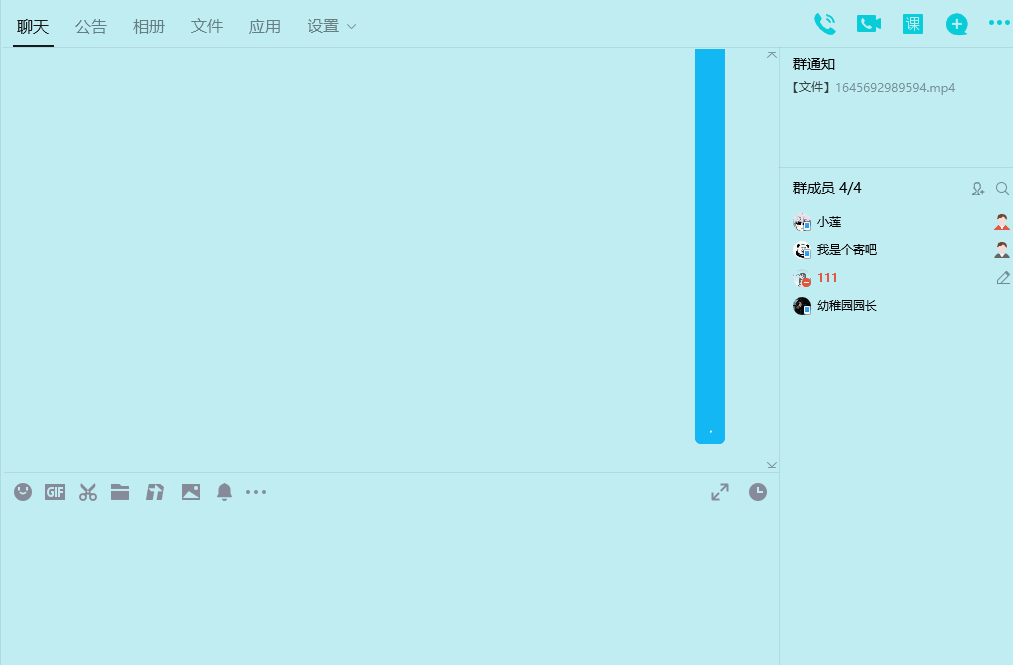Select member name 幼稚园园长
1013x665 pixels.
(x=847, y=306)
